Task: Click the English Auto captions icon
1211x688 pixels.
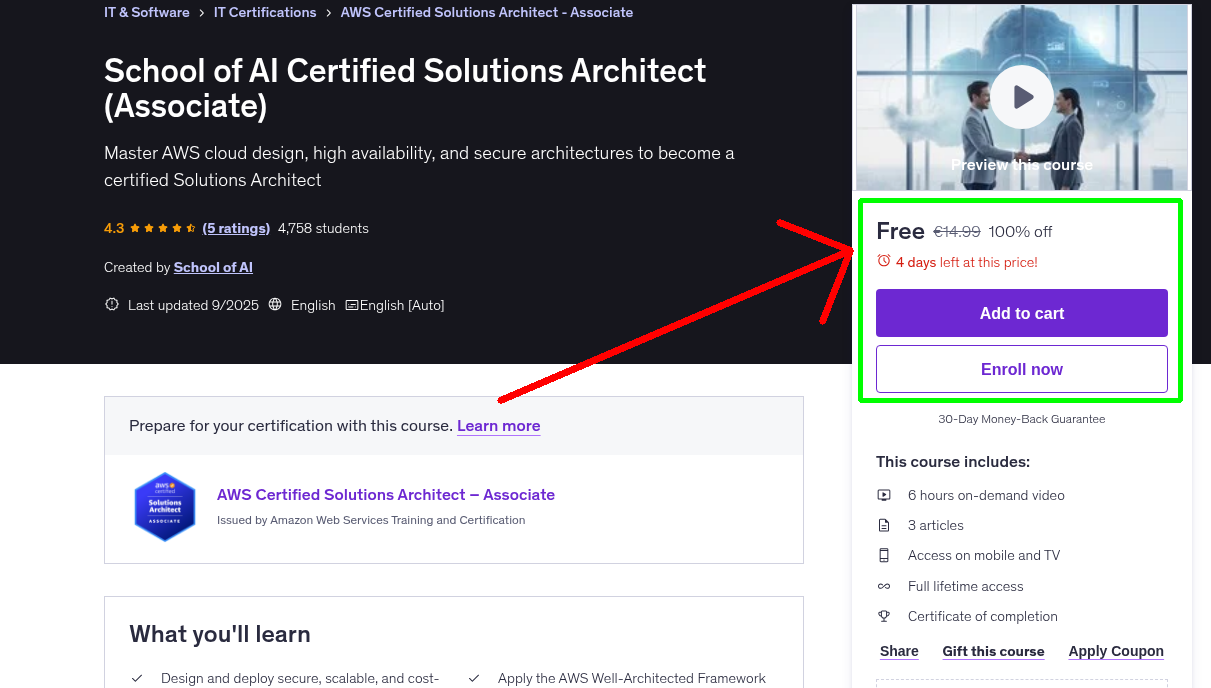Action: coord(351,305)
